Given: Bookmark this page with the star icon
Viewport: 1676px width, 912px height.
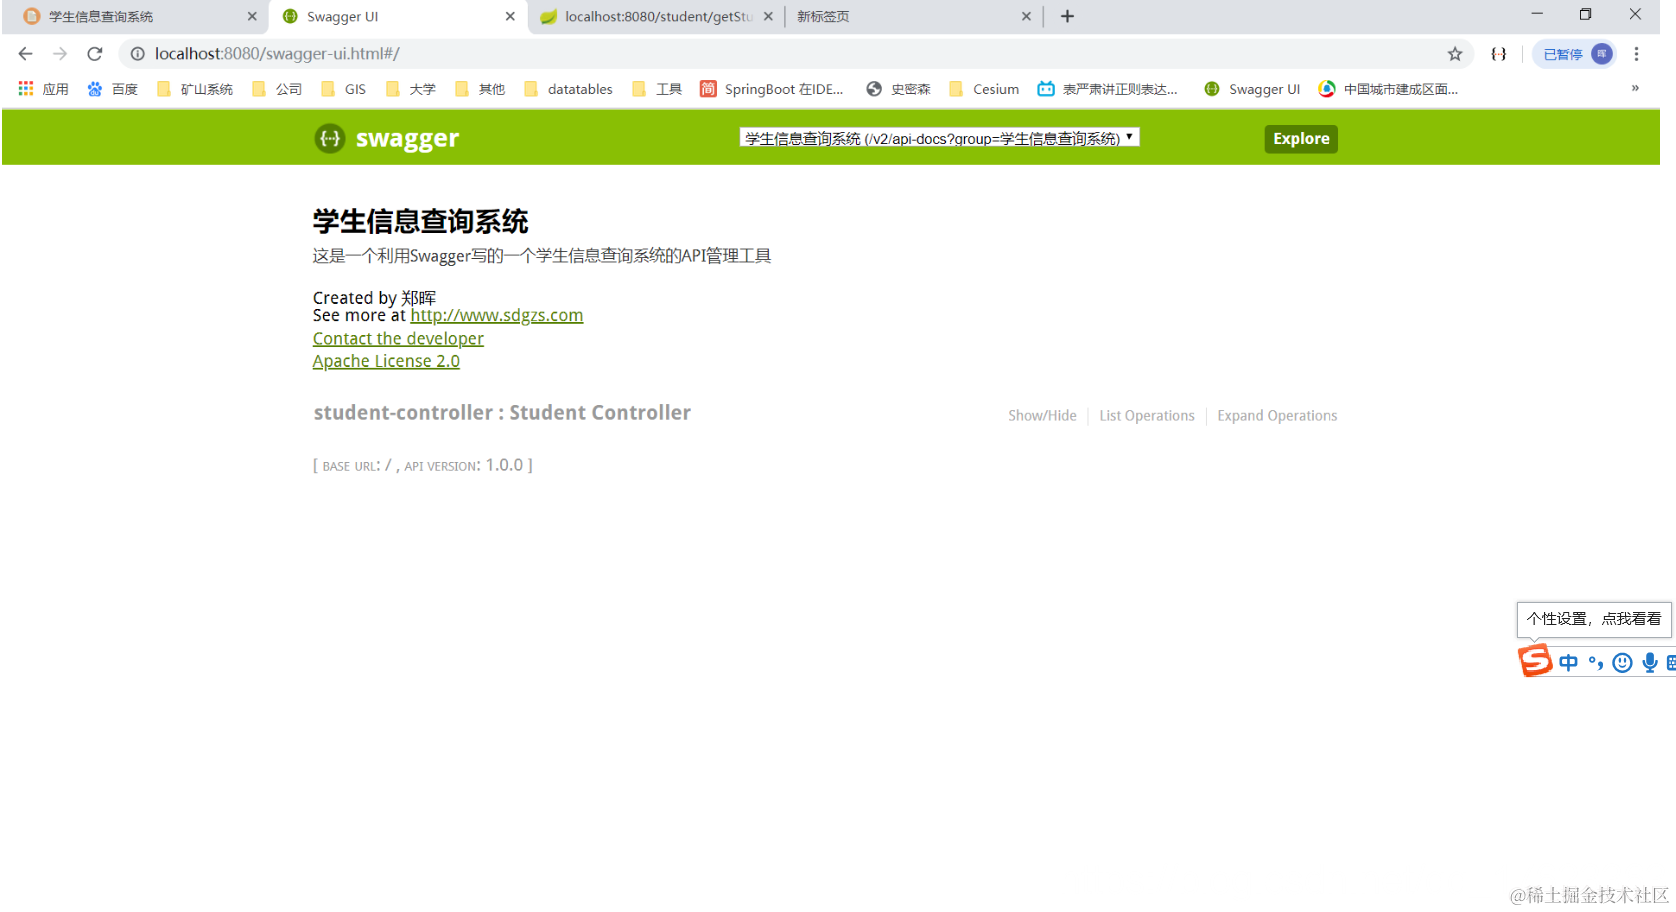Looking at the screenshot, I should click(1455, 54).
